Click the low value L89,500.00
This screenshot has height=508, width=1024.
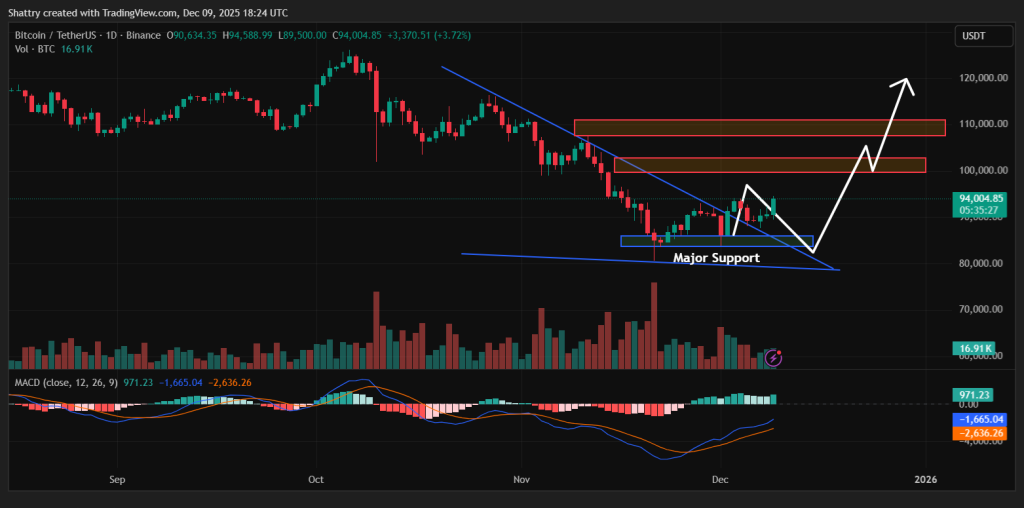pos(302,35)
